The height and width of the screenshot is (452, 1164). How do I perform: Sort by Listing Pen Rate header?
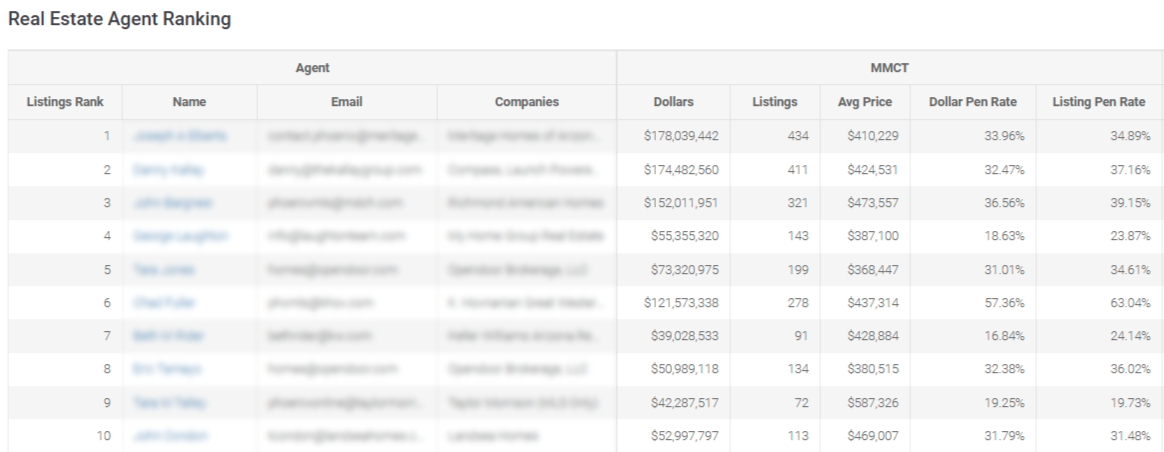click(1099, 102)
